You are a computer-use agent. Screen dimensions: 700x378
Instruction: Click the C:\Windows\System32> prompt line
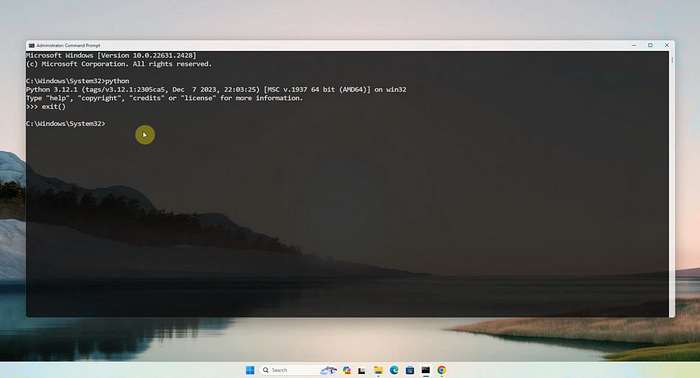(66, 124)
